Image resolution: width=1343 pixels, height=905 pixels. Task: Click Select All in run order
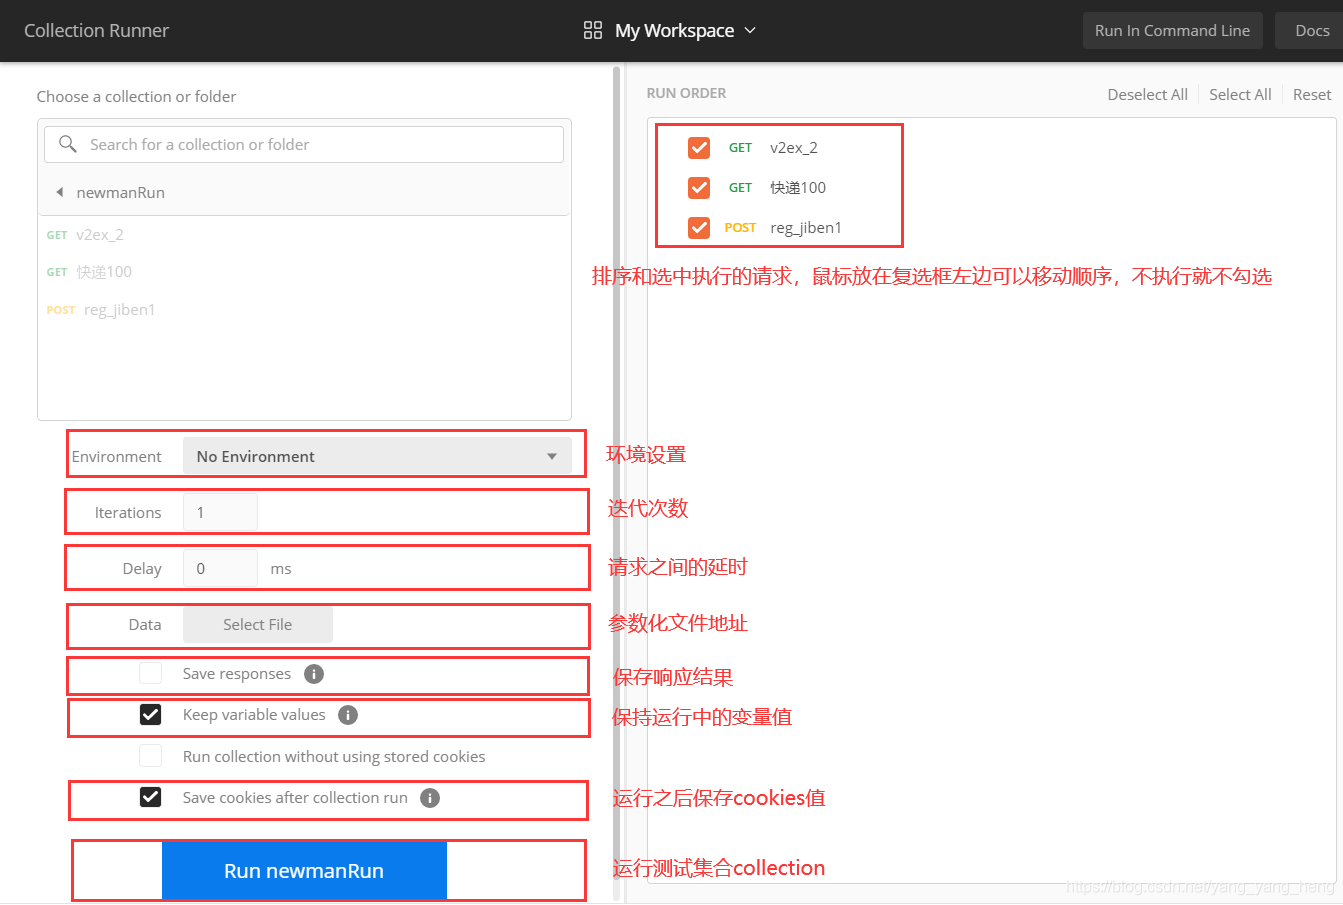[1240, 93]
